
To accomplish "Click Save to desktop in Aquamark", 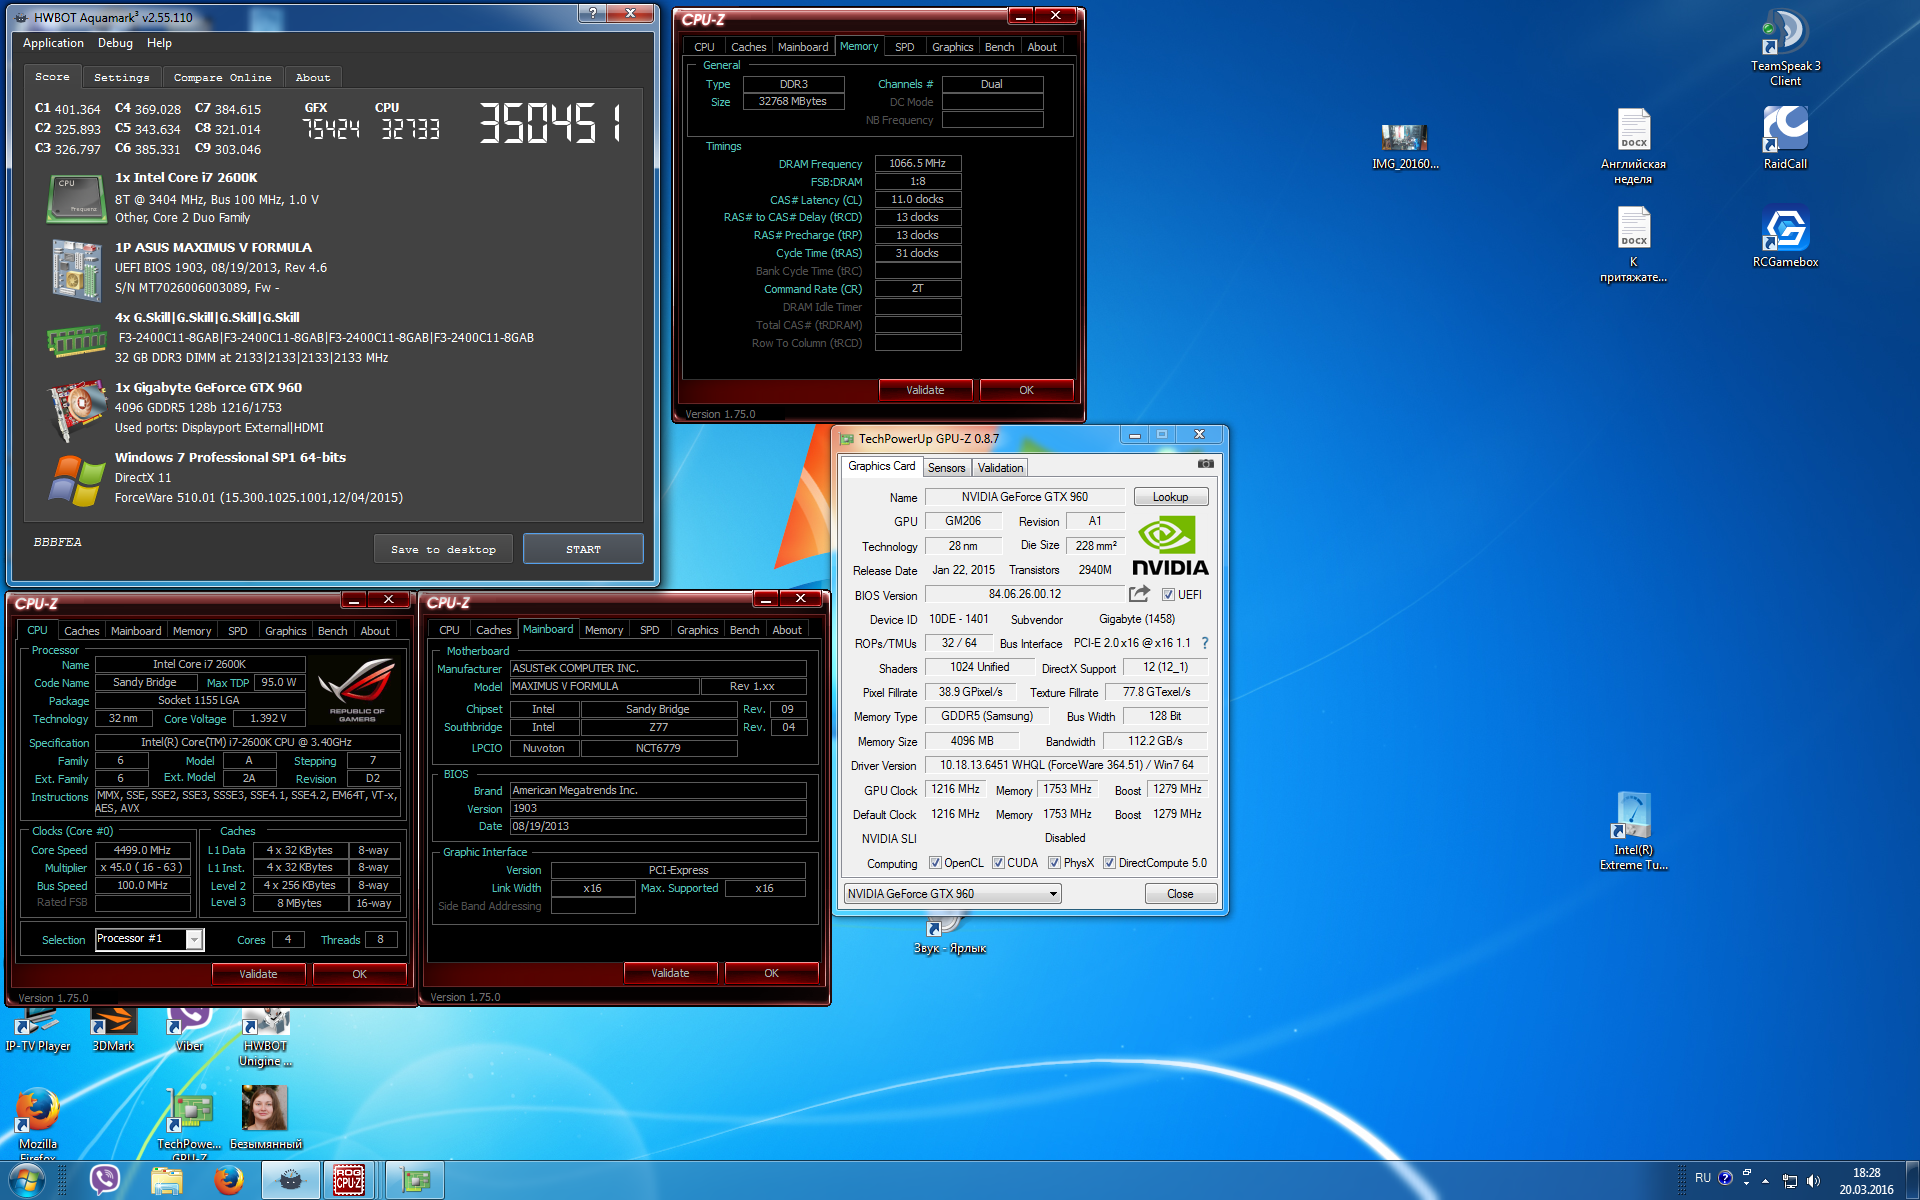I will [x=443, y=549].
